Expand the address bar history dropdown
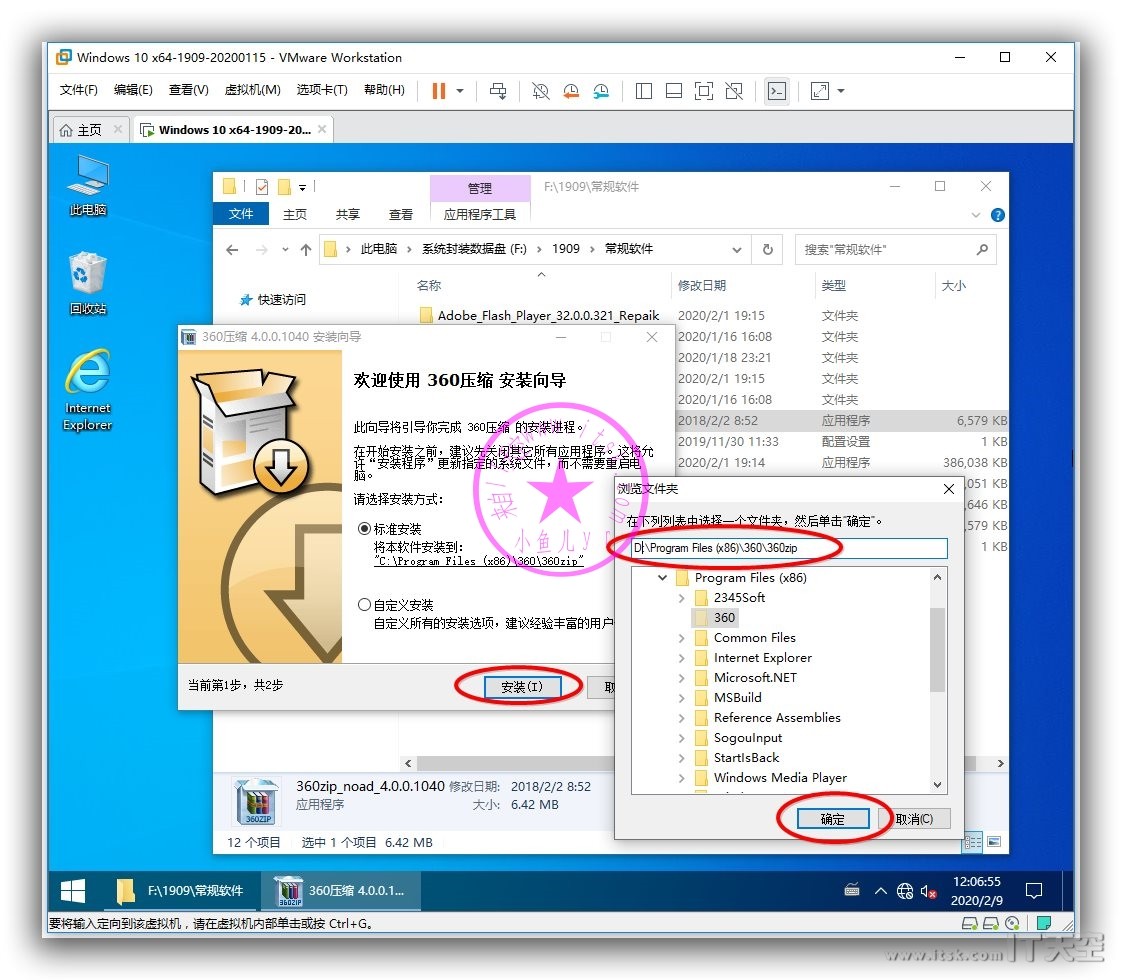Screen dimensions: 1122x980 point(736,250)
